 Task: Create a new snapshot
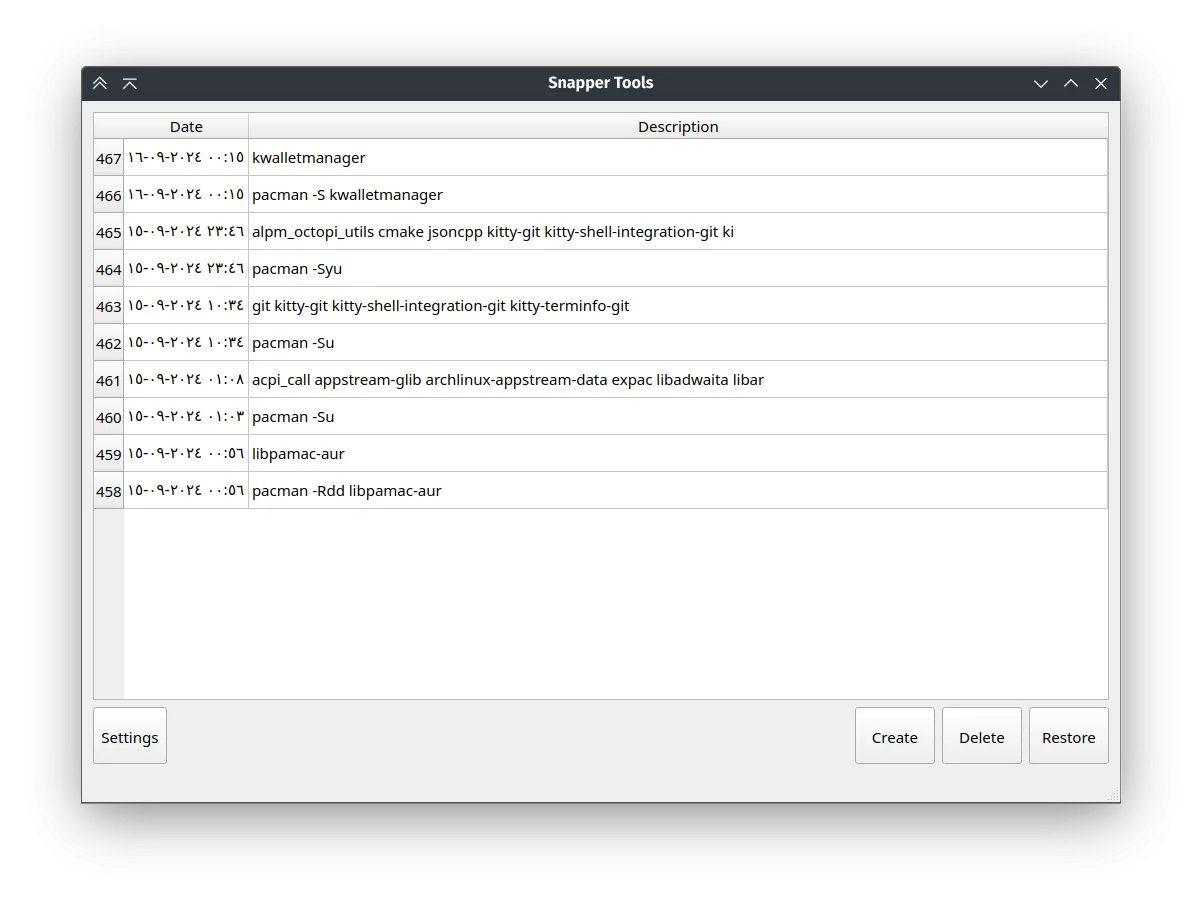click(894, 736)
